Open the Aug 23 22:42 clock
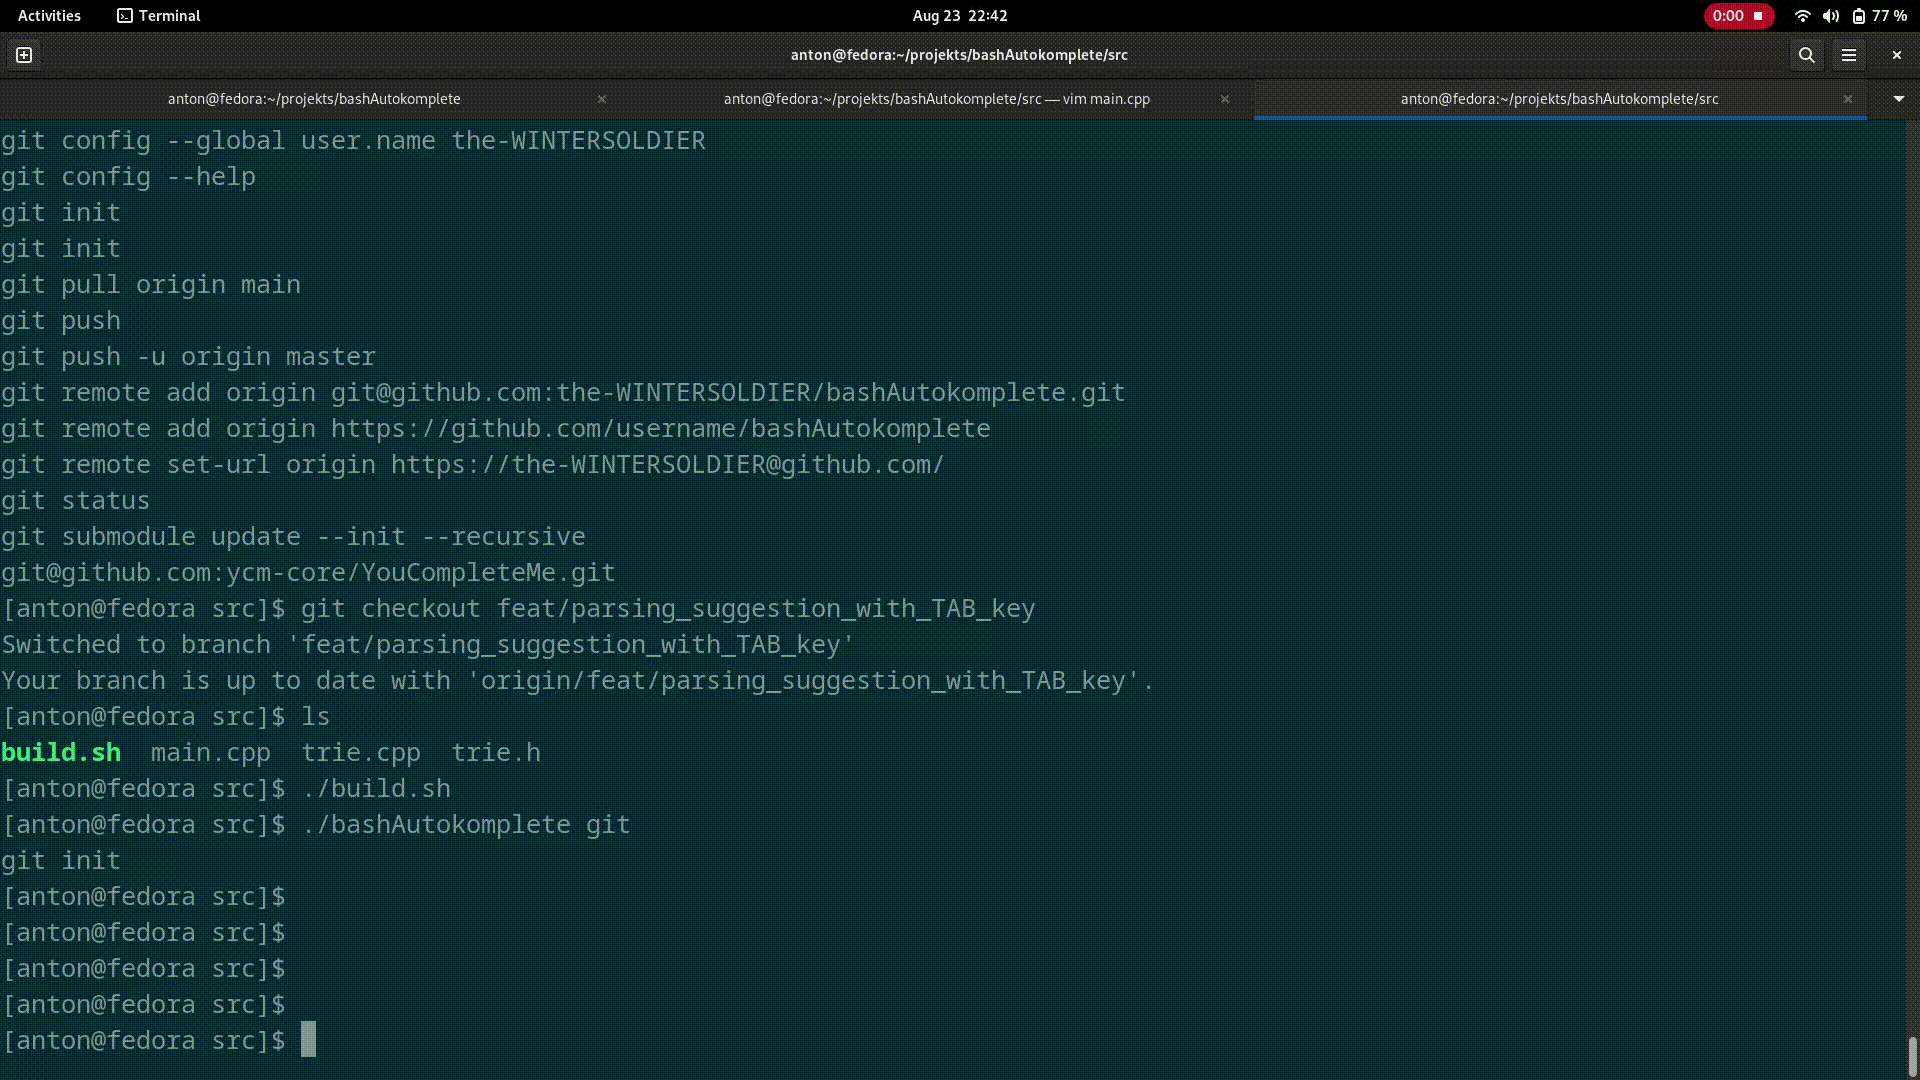This screenshot has height=1080, width=1920. [959, 16]
